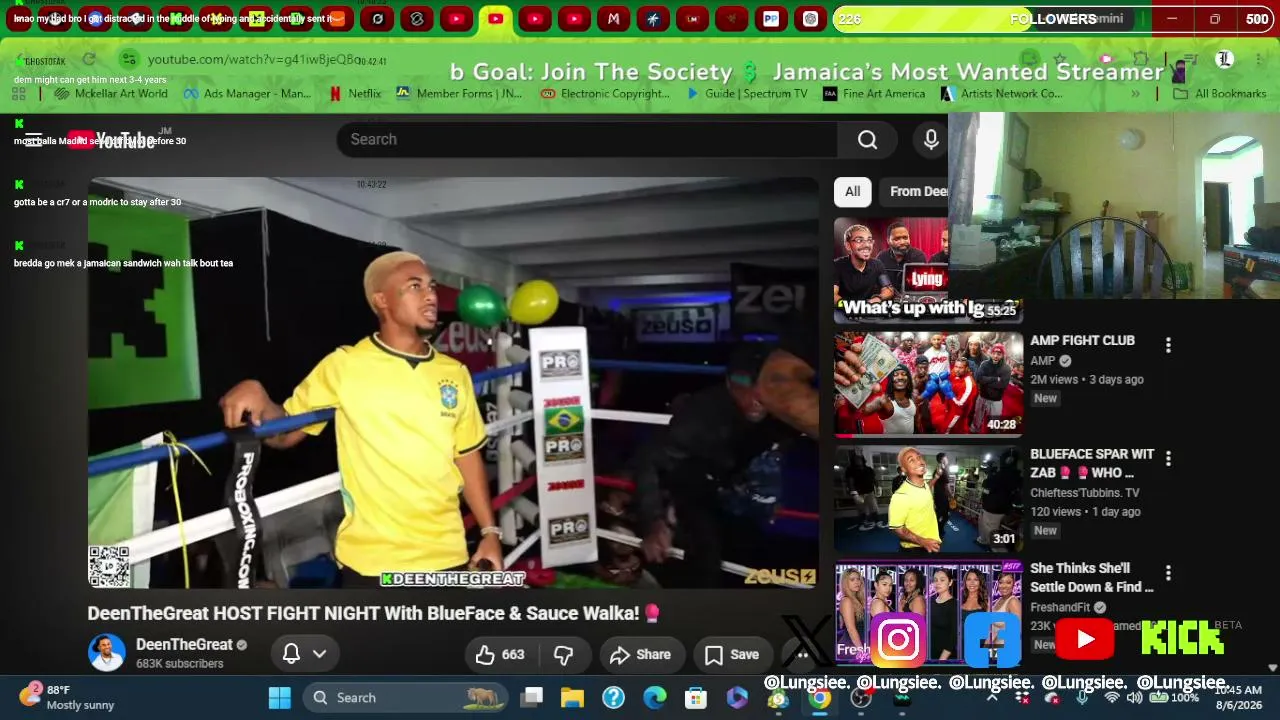The image size is (1280, 720).
Task: Open the PayPal pinned browser tab
Action: pyautogui.click(x=771, y=19)
